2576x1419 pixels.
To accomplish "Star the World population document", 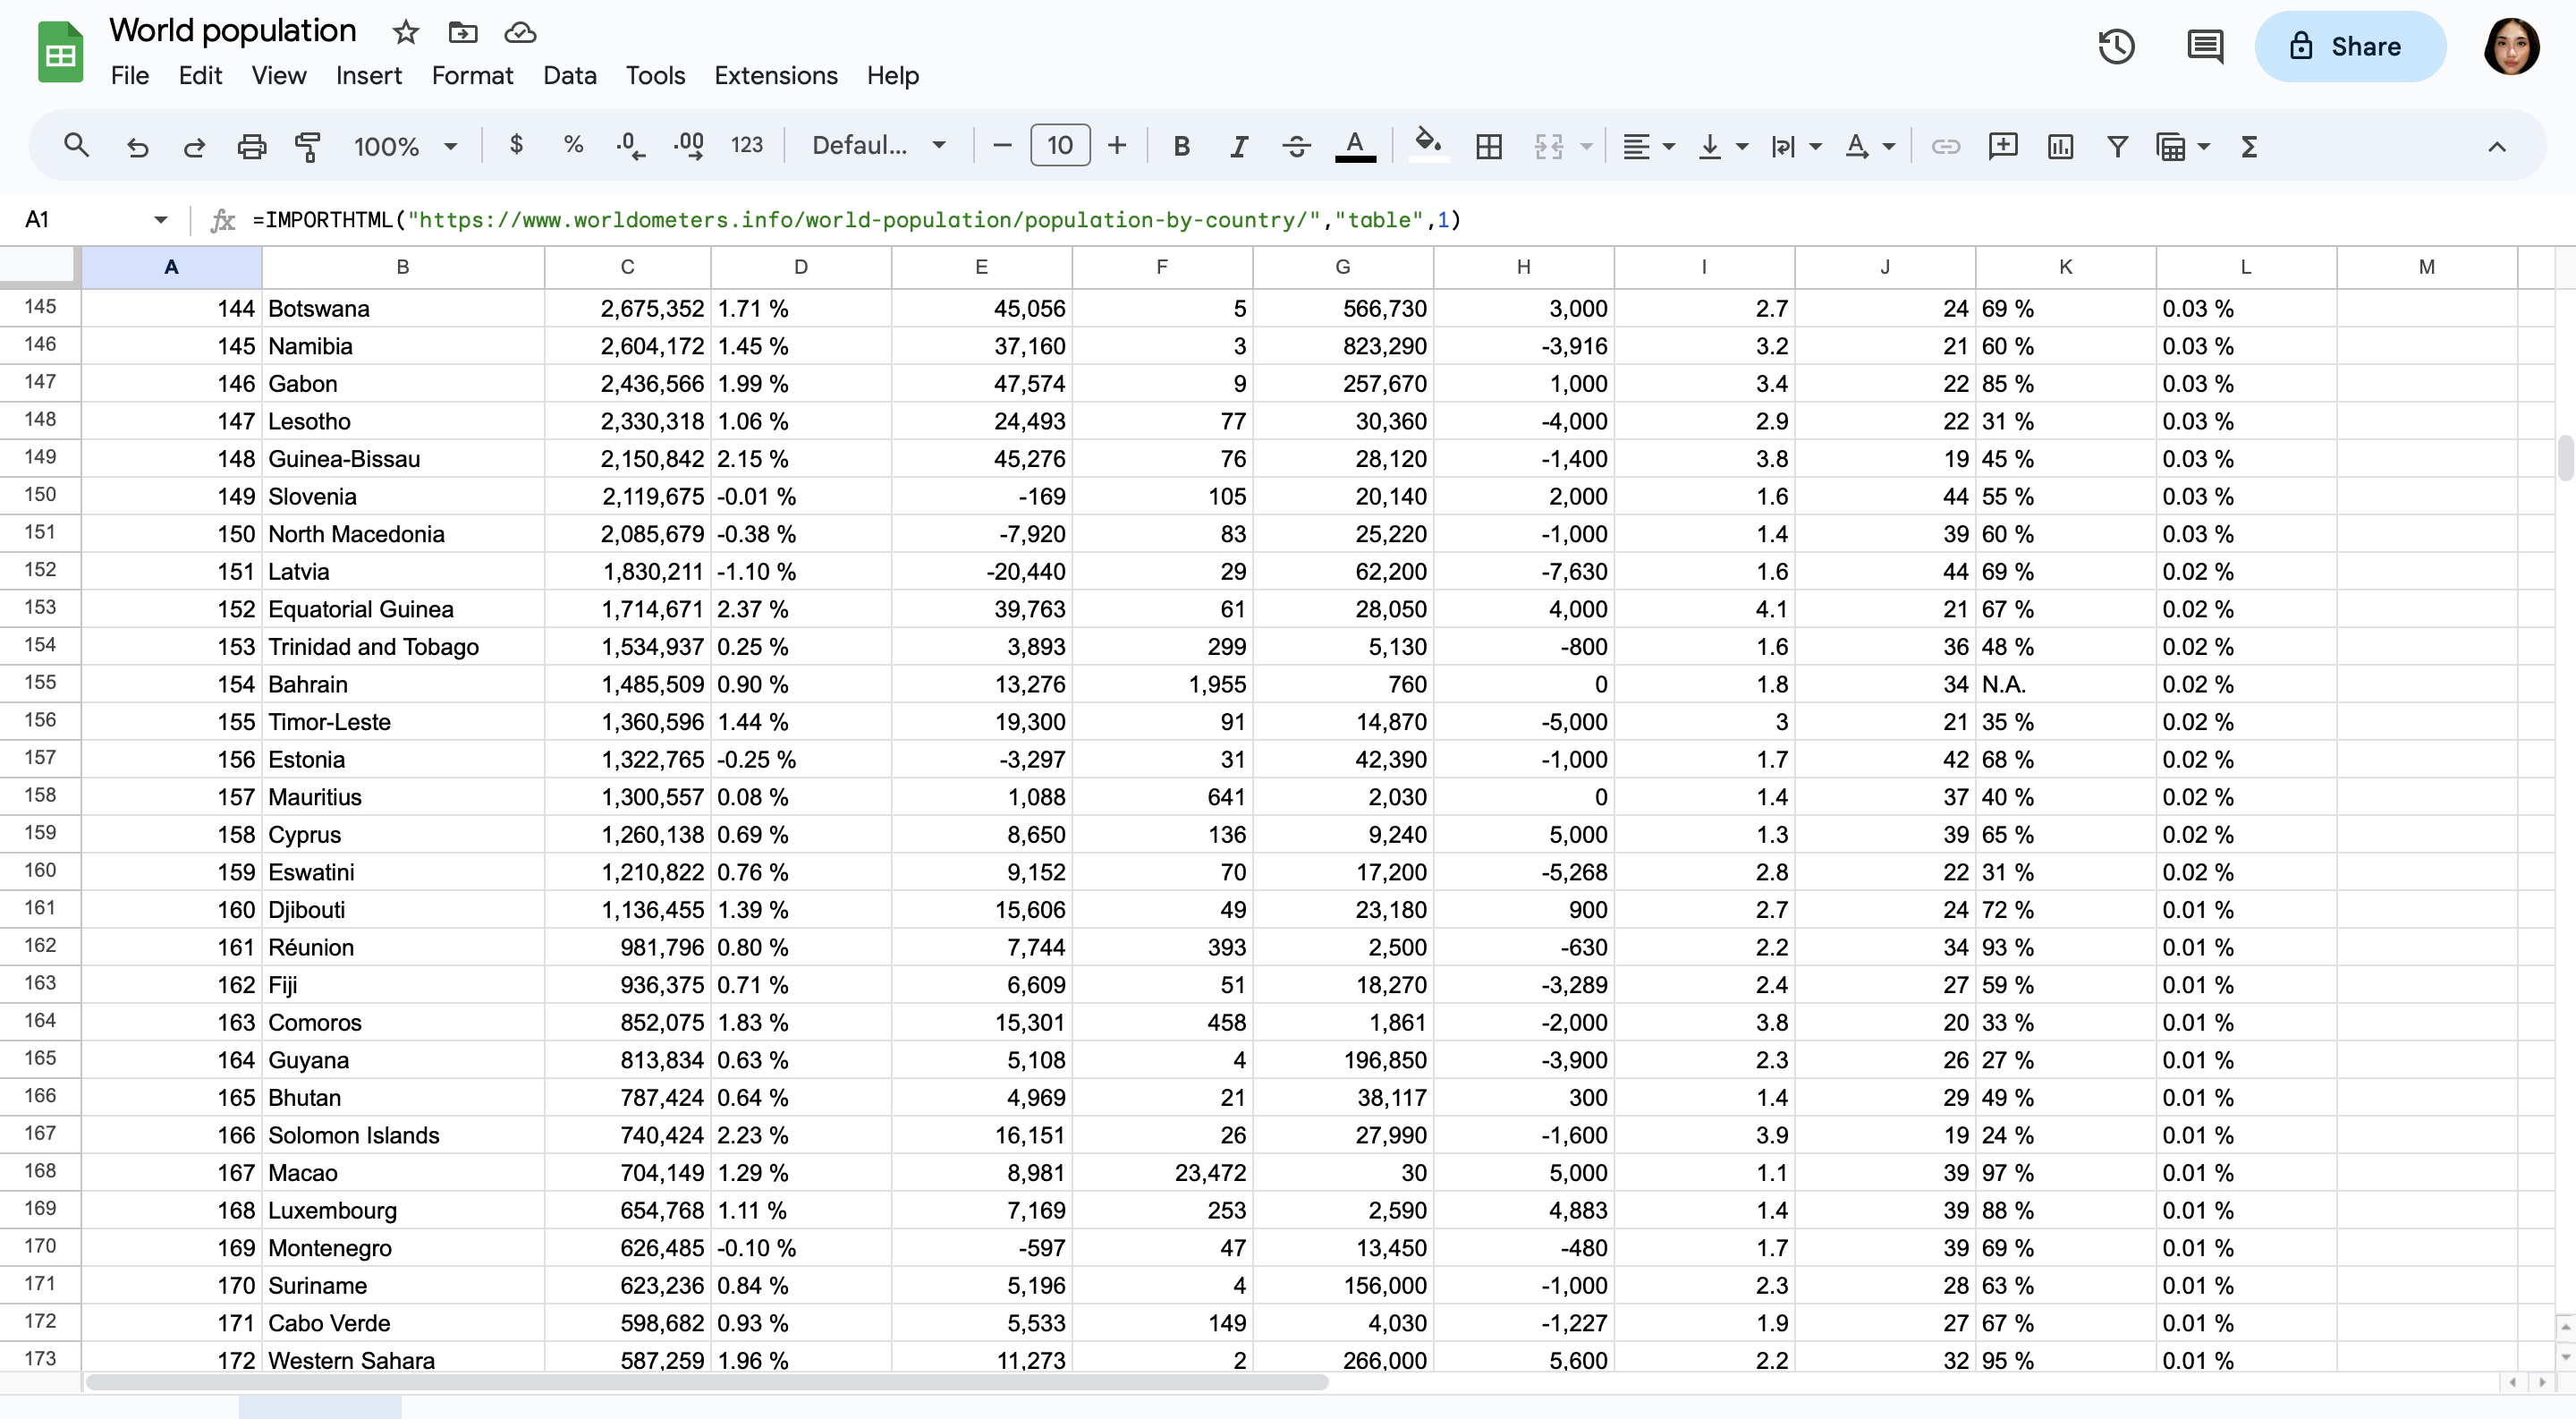I will [405, 32].
